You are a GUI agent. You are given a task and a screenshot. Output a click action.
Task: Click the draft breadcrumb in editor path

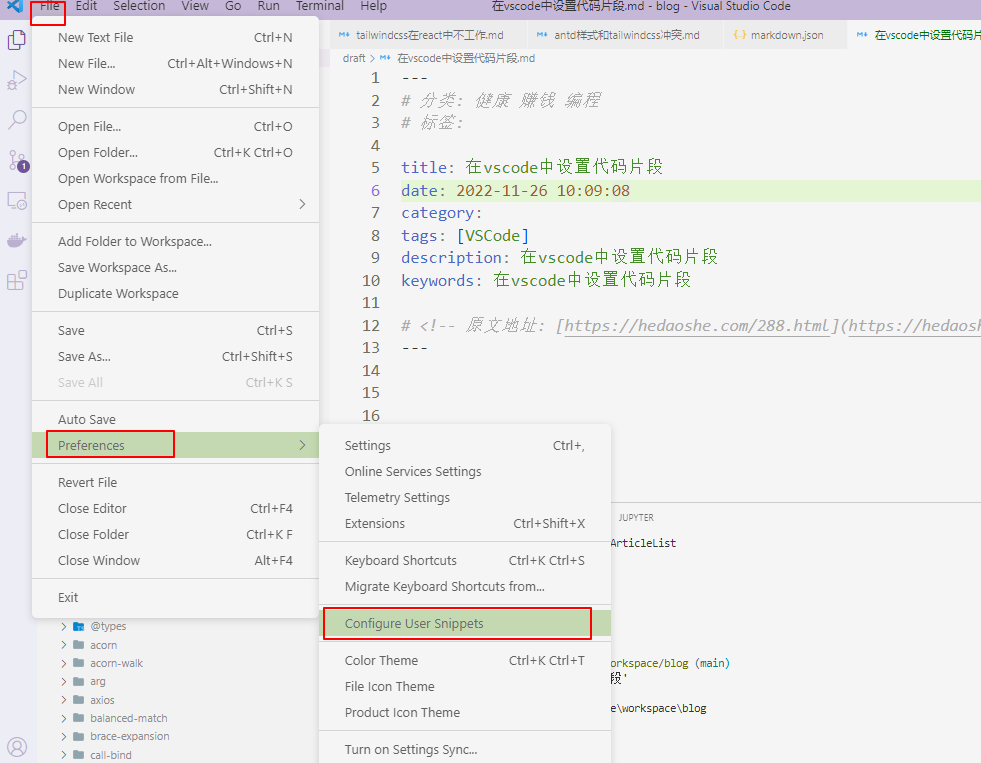[x=354, y=58]
